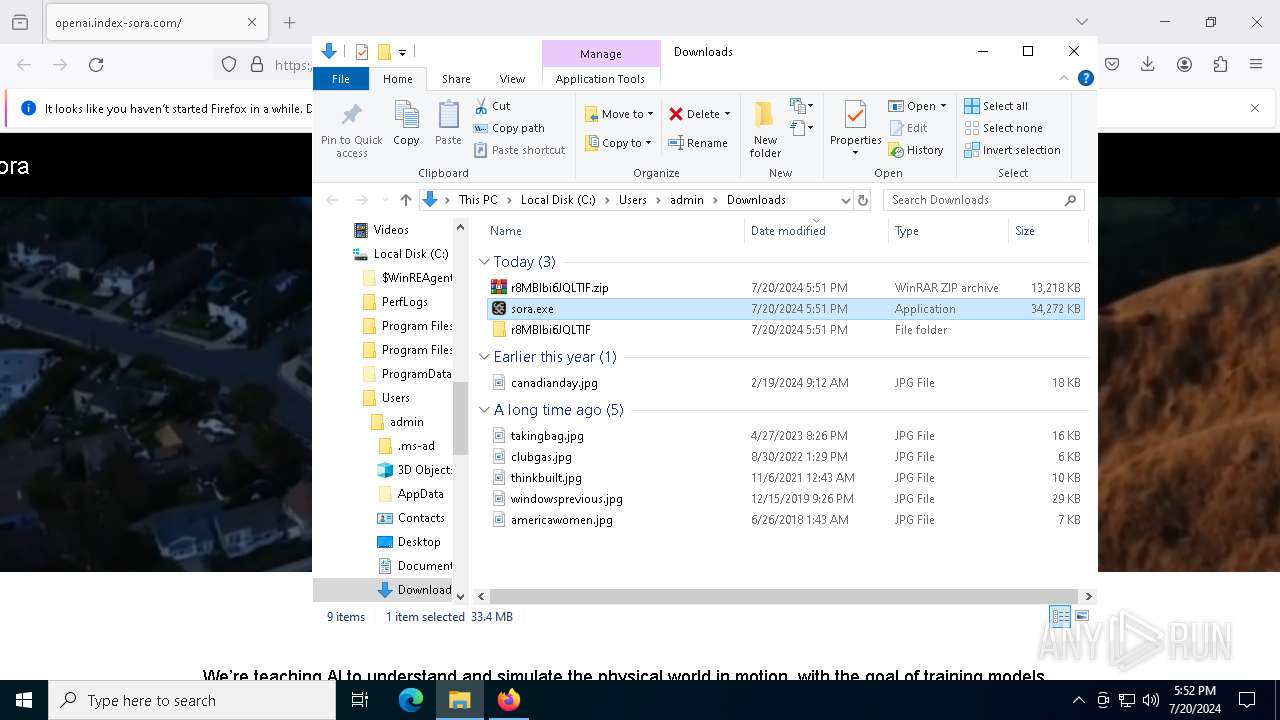Click the Edit button in Open group
The image size is (1280, 720).
point(908,128)
